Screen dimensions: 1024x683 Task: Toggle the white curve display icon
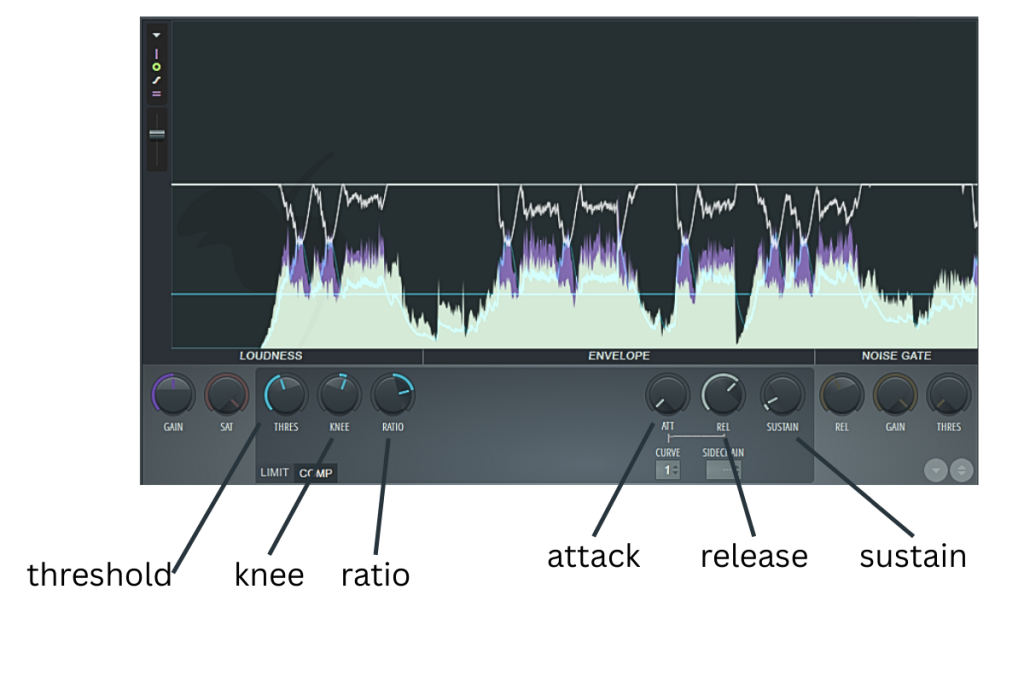[x=157, y=80]
